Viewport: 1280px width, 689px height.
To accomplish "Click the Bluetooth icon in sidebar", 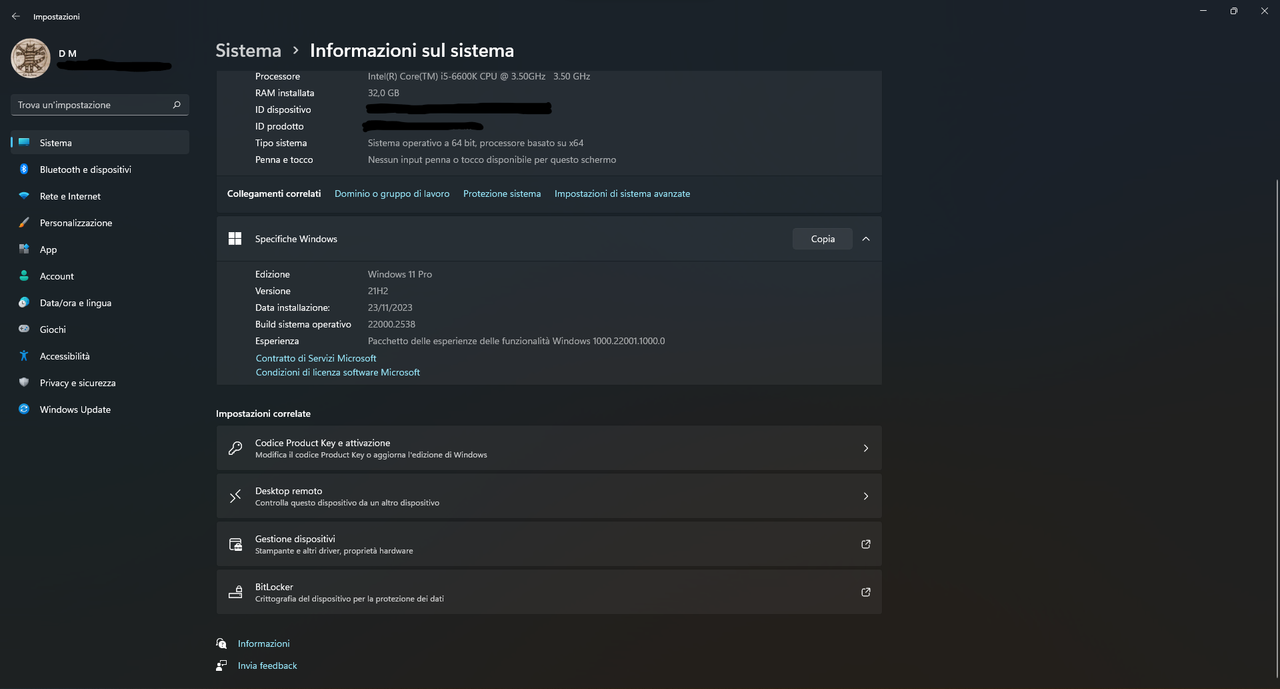I will coord(24,169).
